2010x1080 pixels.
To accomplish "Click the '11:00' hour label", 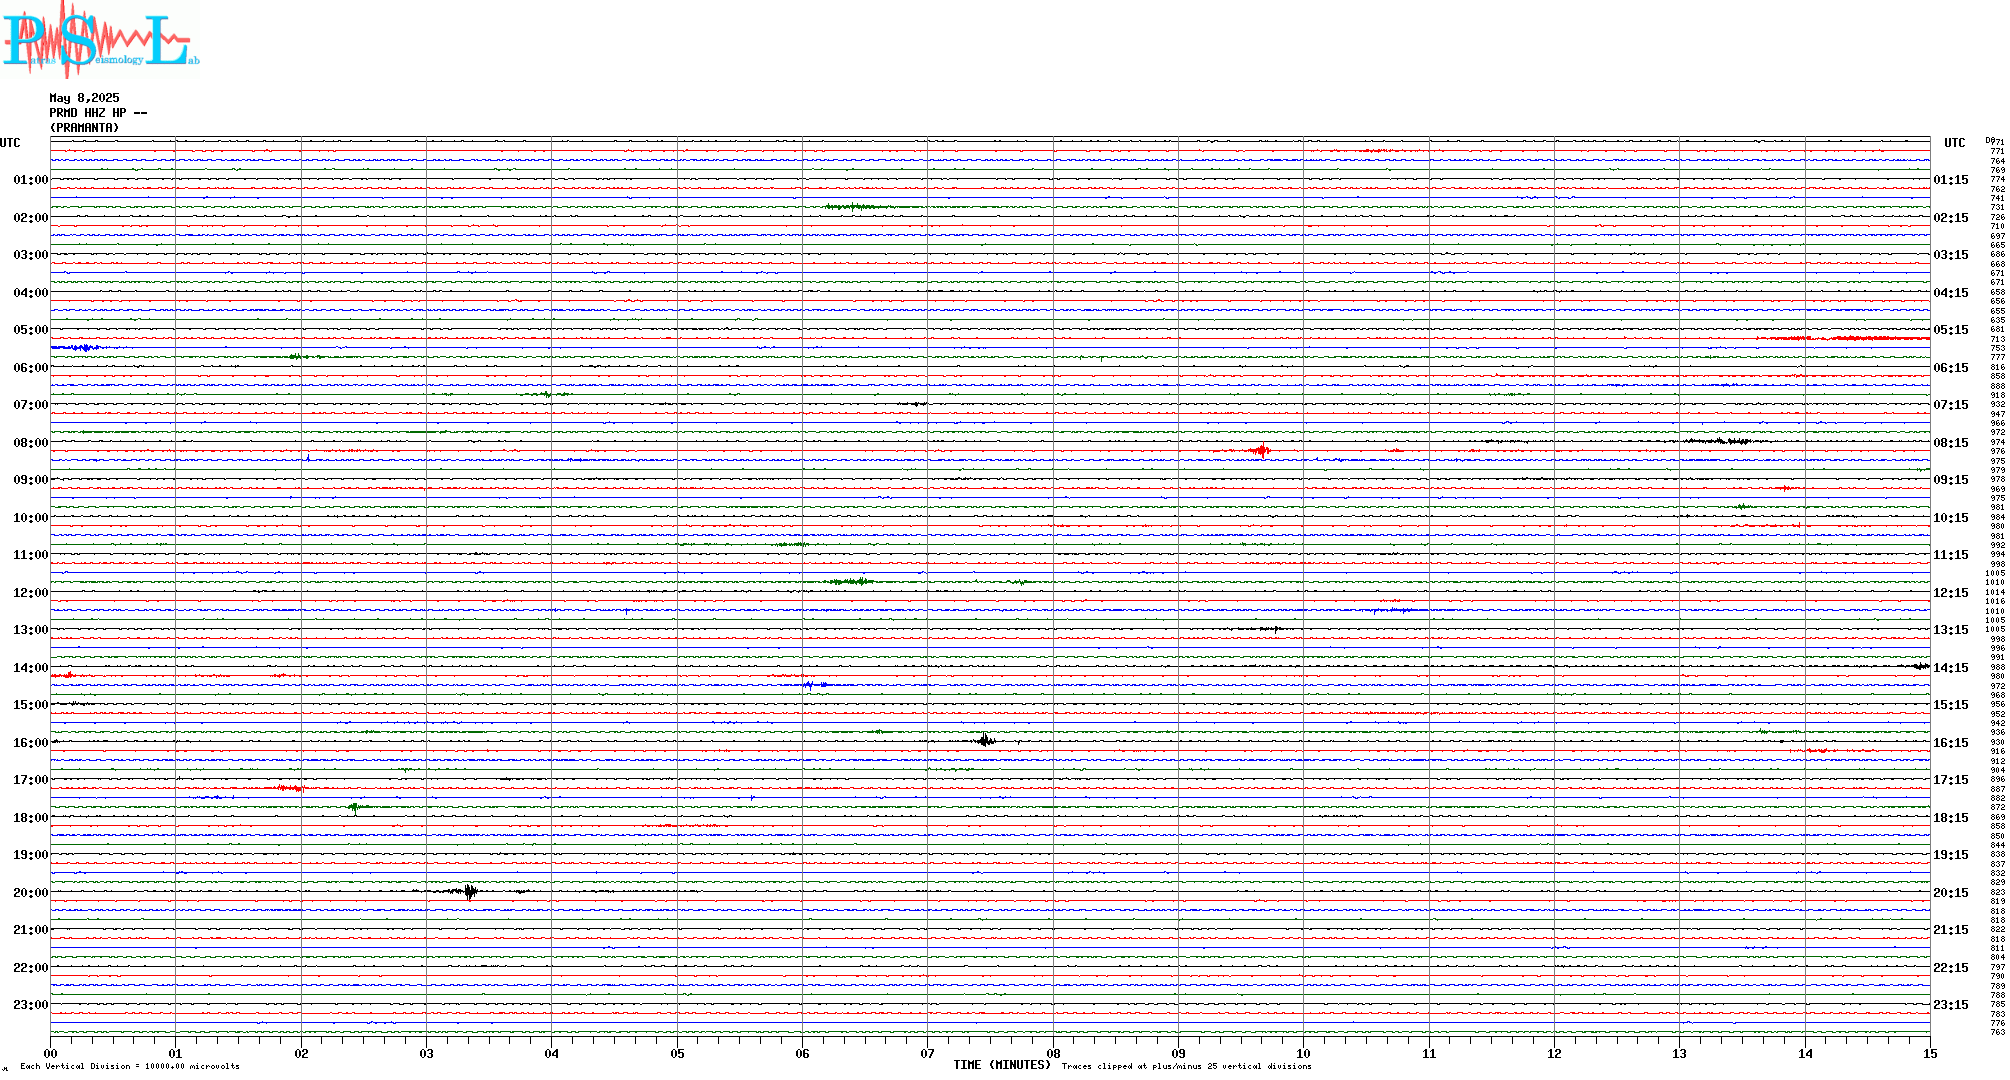I will [30, 555].
